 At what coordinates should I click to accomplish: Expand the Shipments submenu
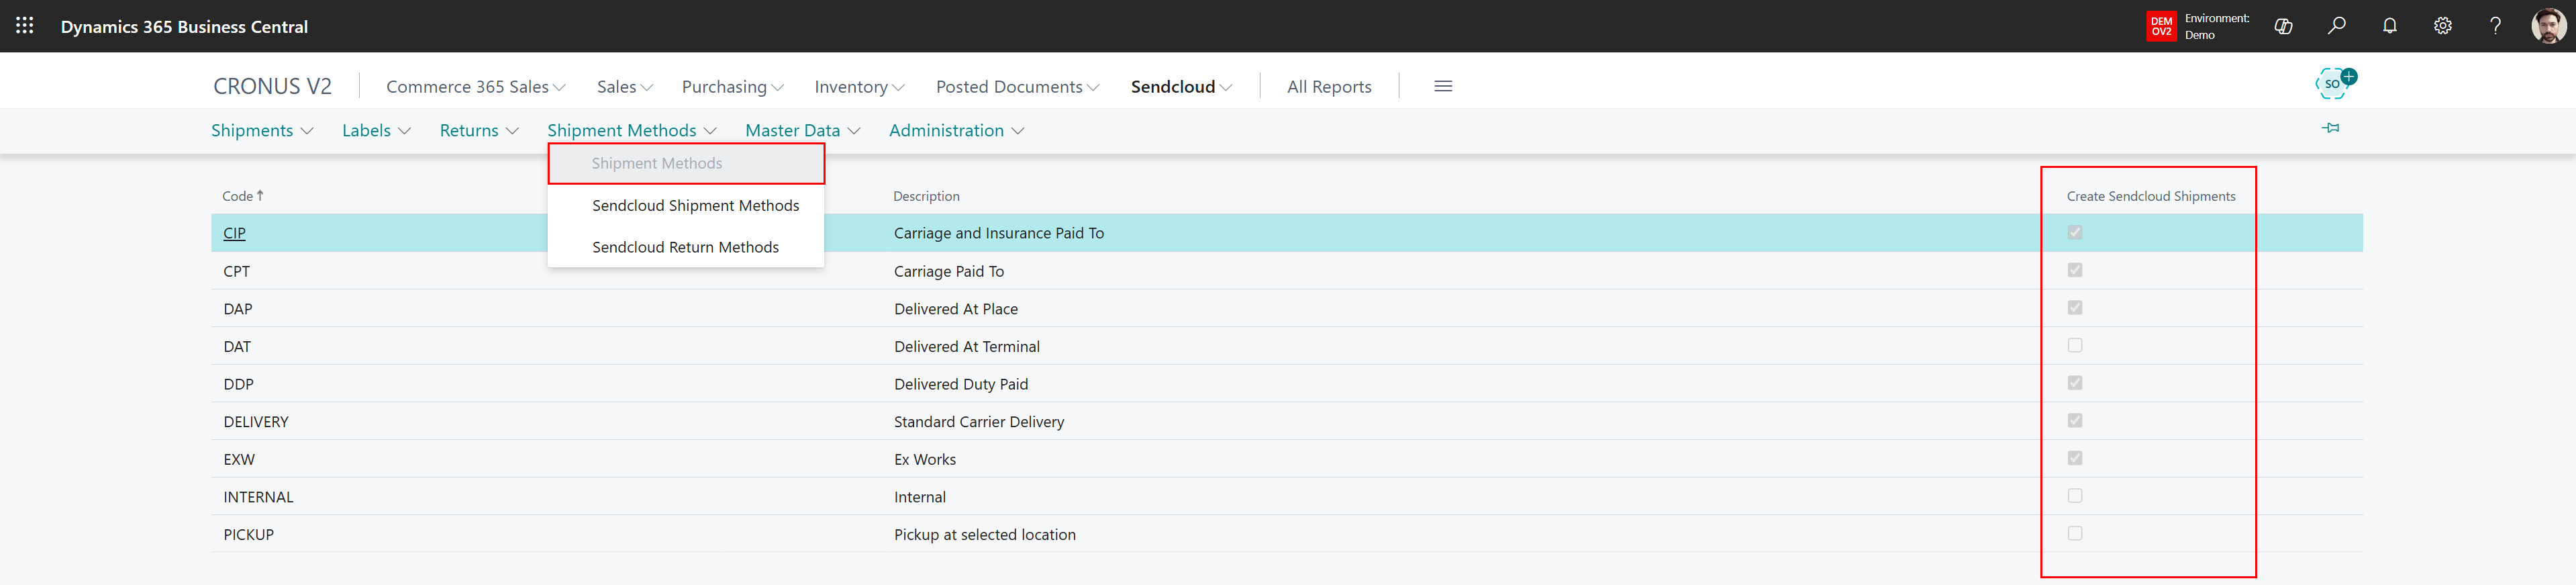pyautogui.click(x=262, y=131)
